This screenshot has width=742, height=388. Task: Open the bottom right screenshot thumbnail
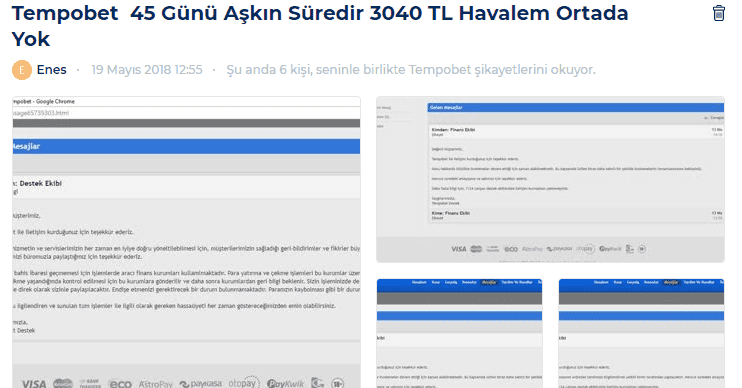click(642, 334)
